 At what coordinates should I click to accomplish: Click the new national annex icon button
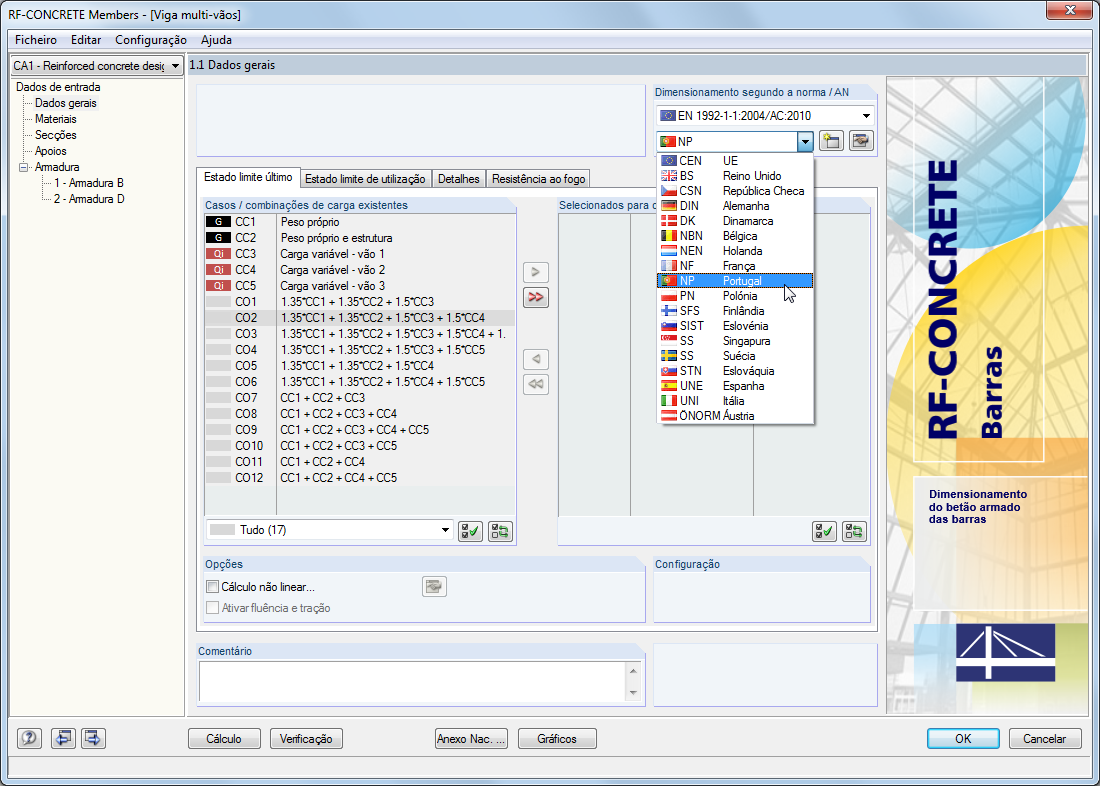(x=831, y=141)
